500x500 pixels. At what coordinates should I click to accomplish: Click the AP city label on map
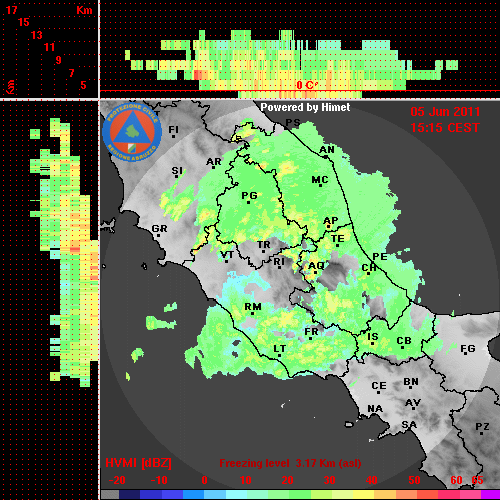pyautogui.click(x=331, y=221)
